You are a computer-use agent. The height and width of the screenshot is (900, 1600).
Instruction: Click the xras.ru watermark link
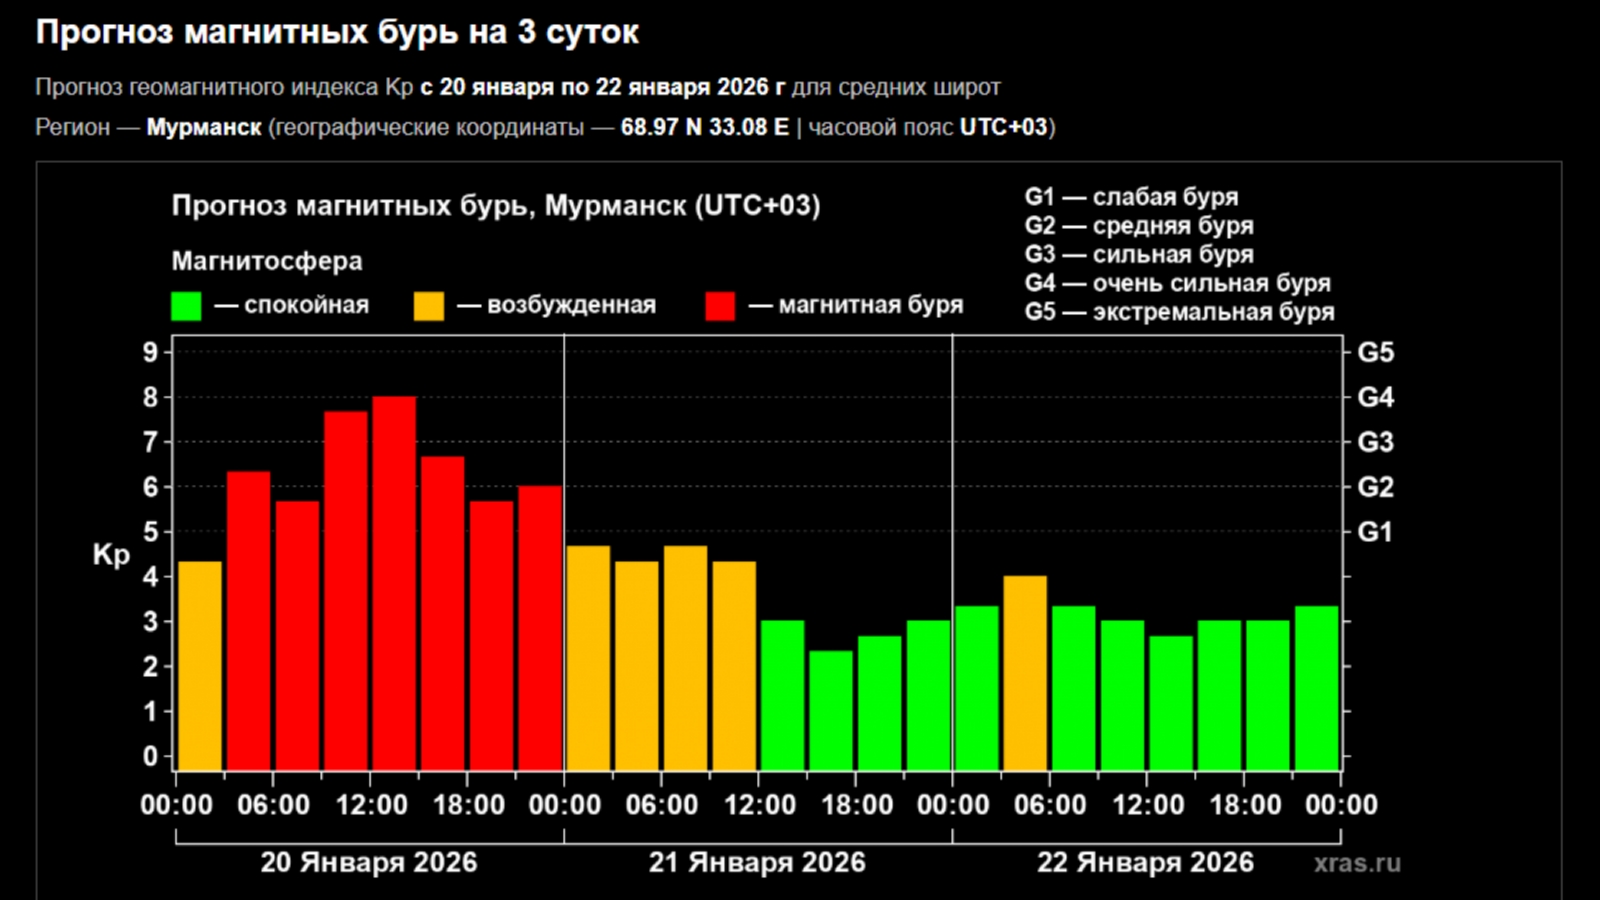click(x=1357, y=863)
